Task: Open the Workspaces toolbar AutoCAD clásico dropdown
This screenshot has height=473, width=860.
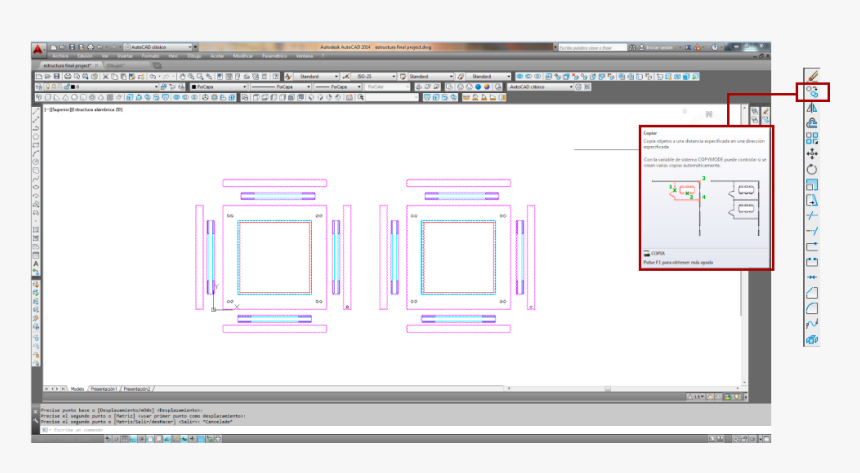Action: point(540,87)
